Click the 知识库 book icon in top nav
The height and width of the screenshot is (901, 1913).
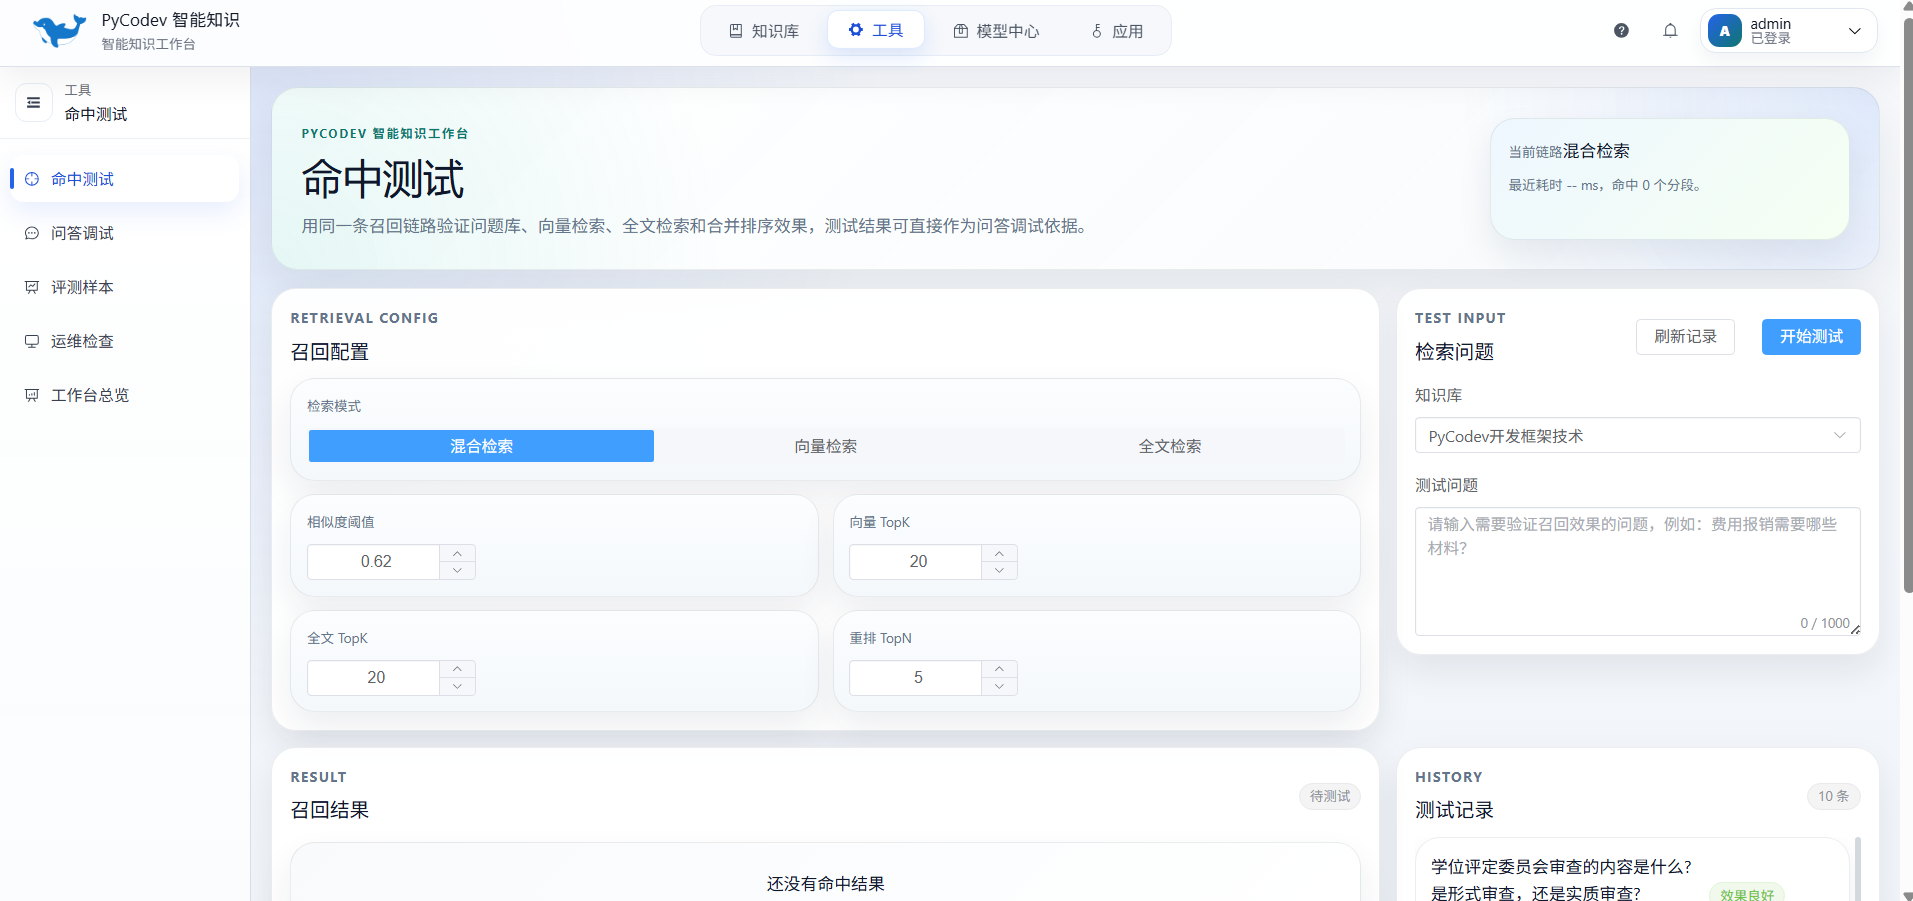coord(736,31)
